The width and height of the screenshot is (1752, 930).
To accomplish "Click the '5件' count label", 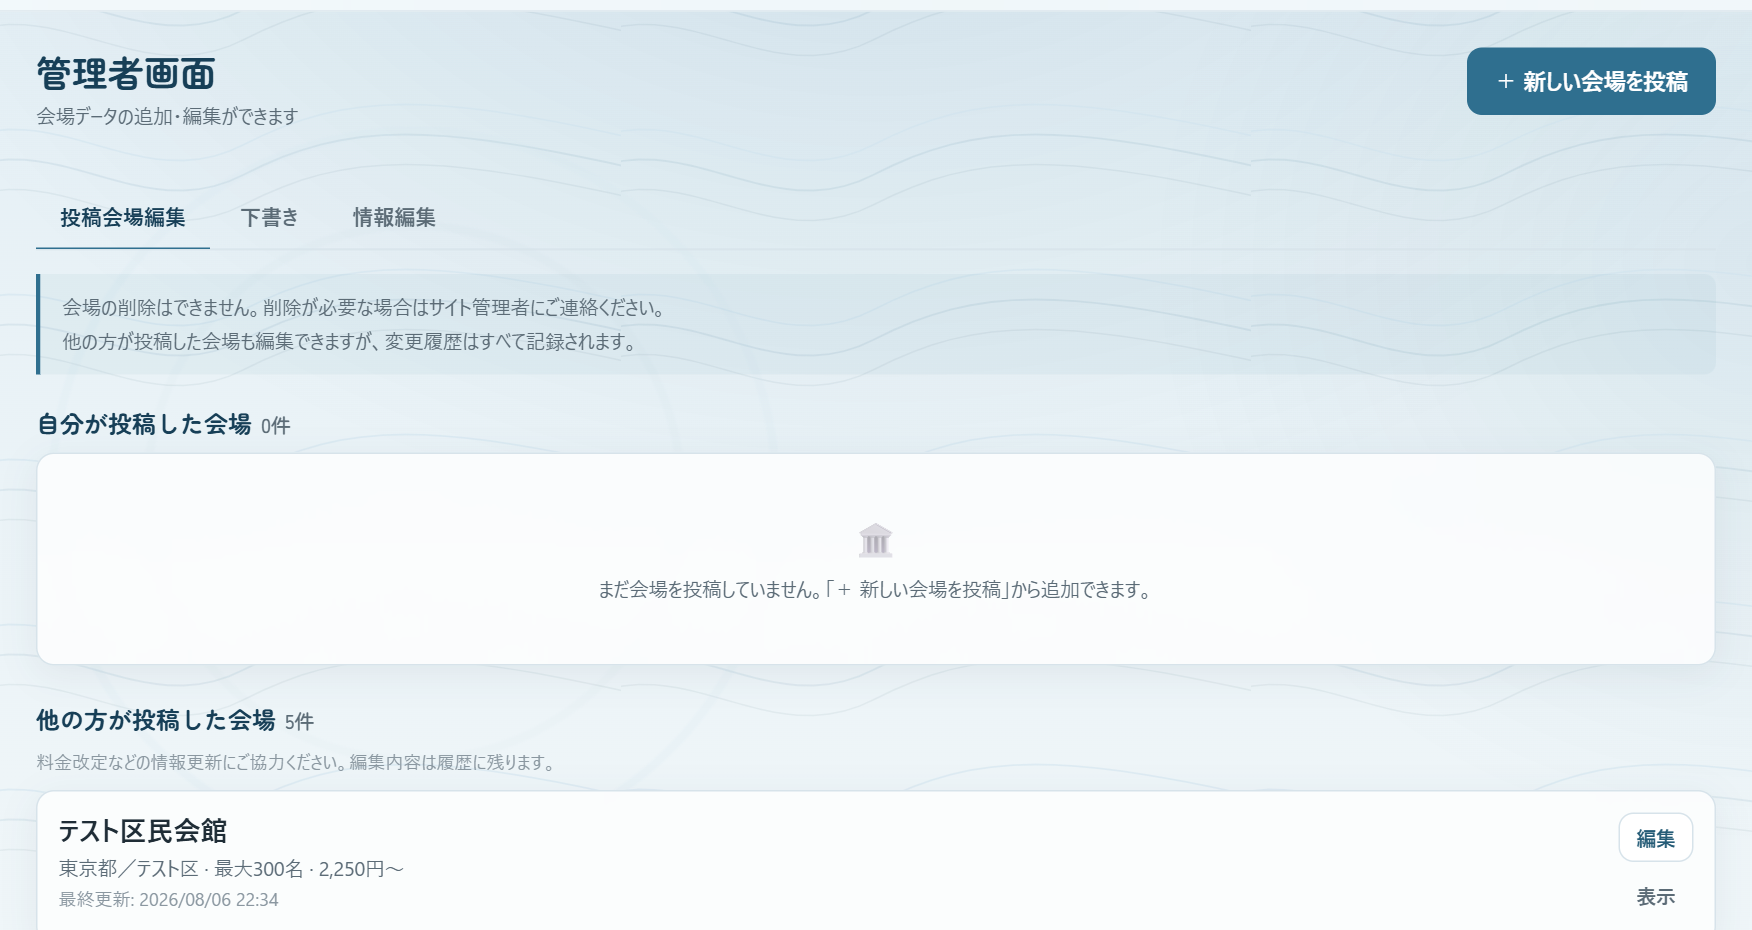I will point(299,722).
